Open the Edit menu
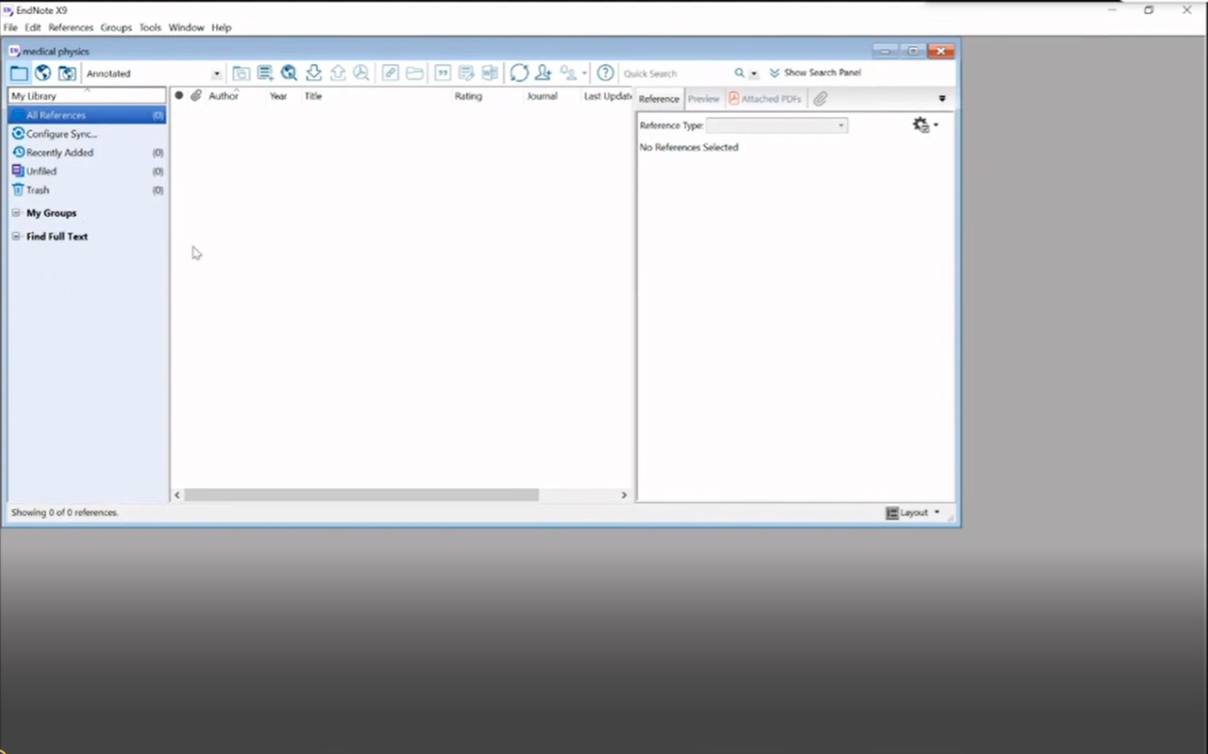Screen dimensions: 1208x754 (33, 28)
